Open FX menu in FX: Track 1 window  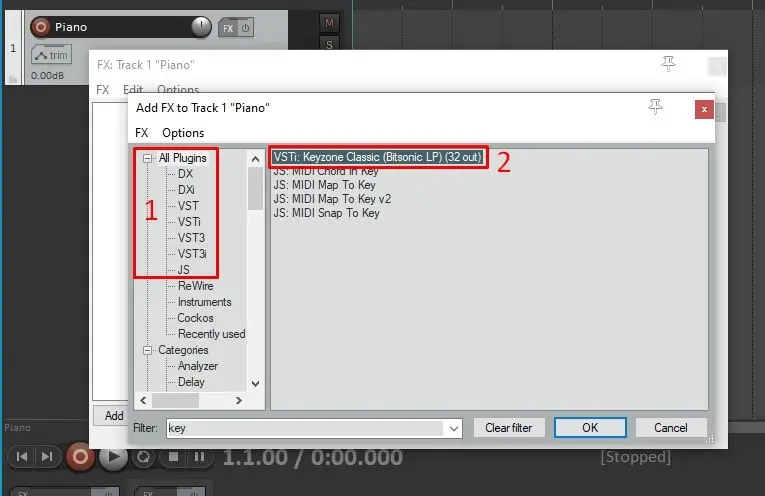pyautogui.click(x=102, y=90)
